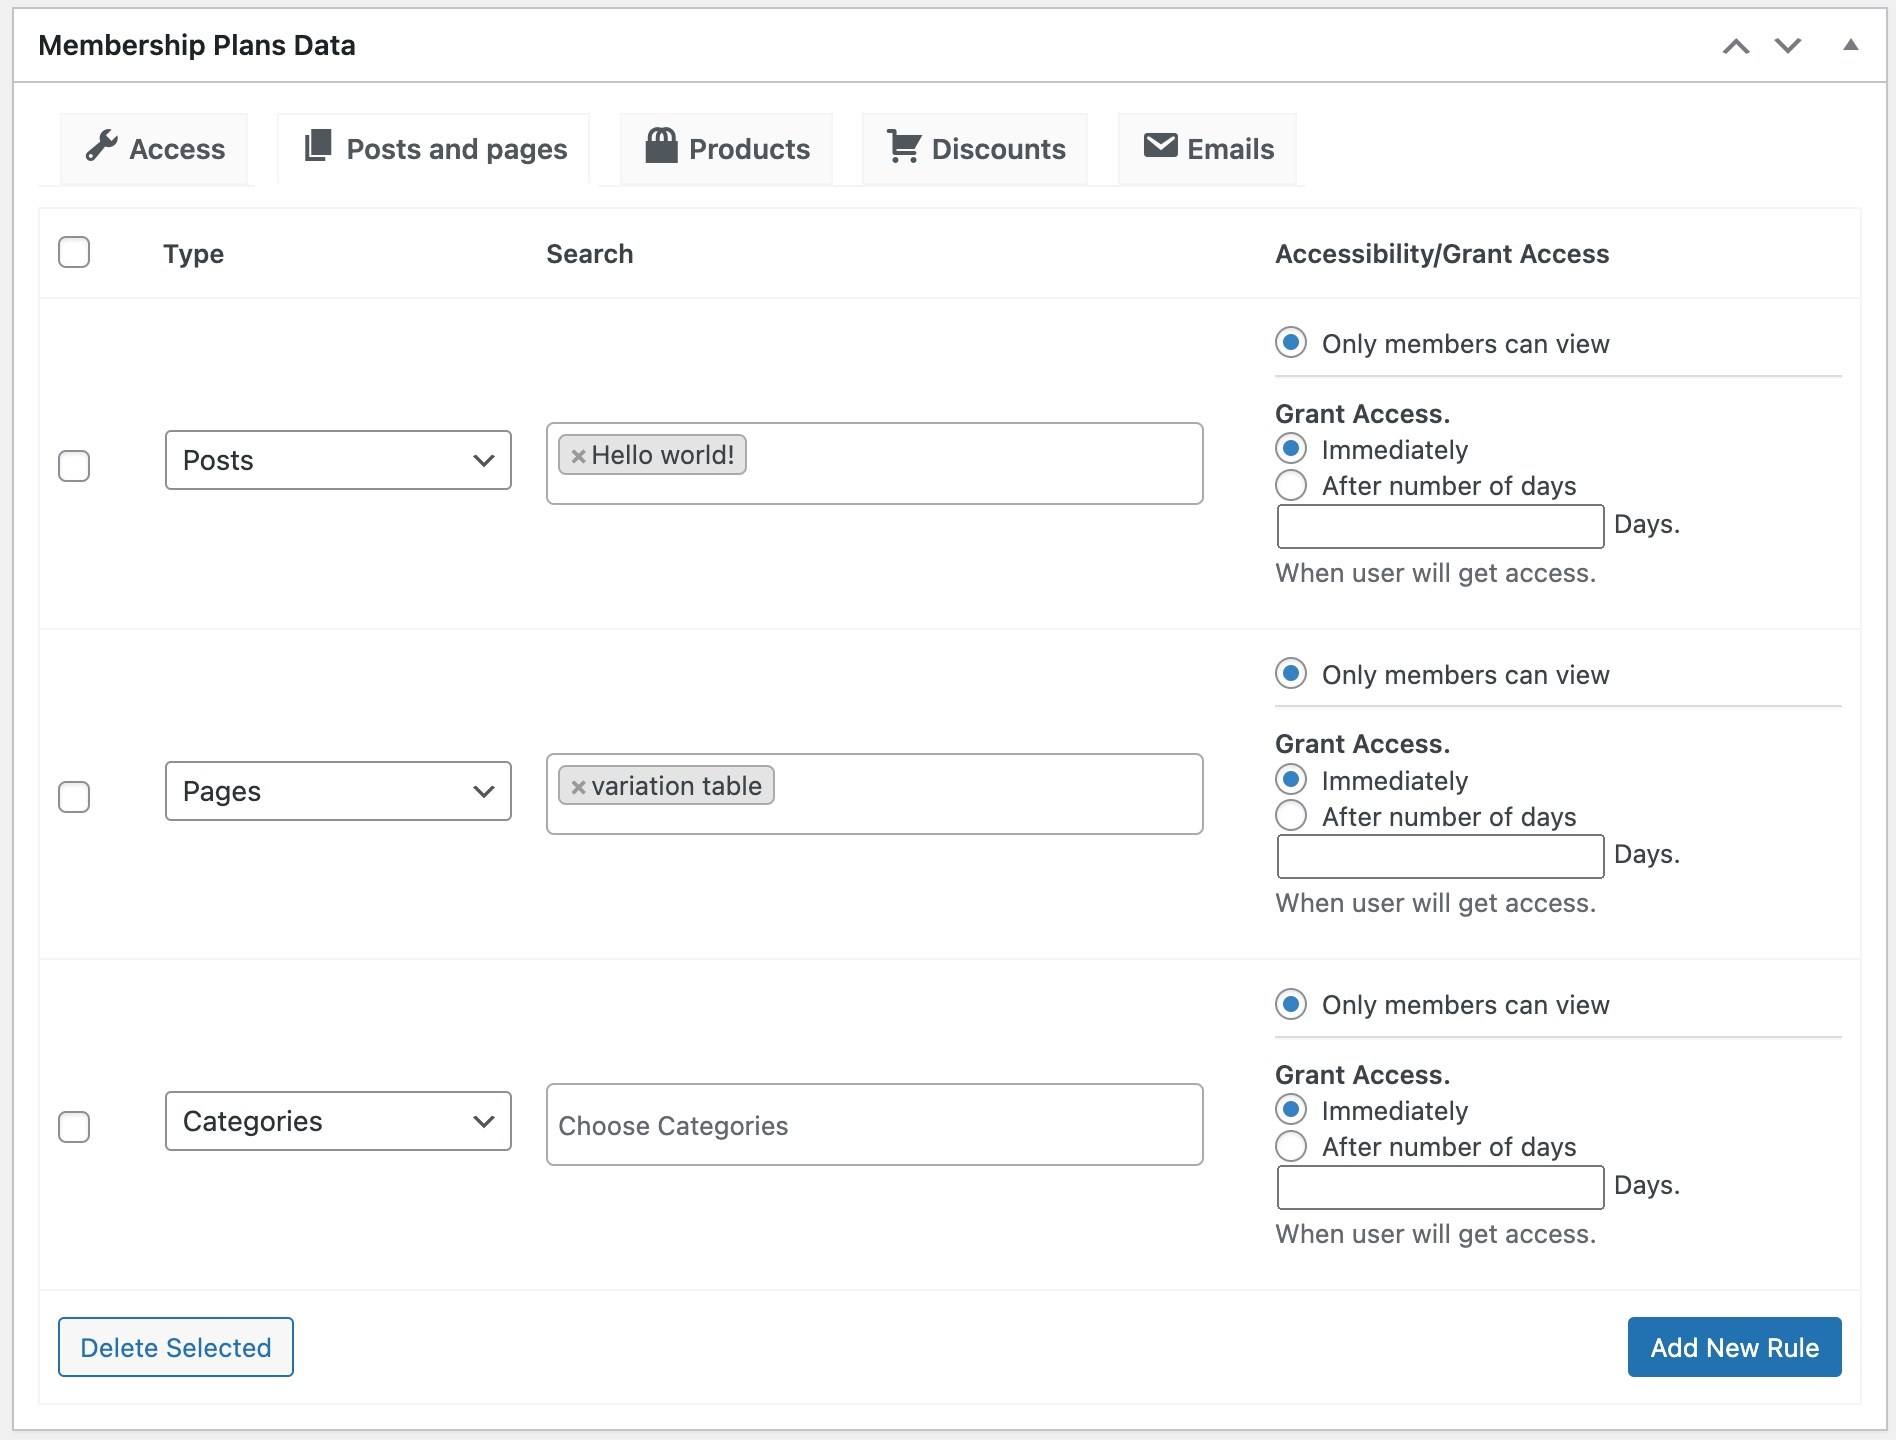Click the cart icon on Discounts tab
This screenshot has width=1896, height=1440.
[x=904, y=146]
